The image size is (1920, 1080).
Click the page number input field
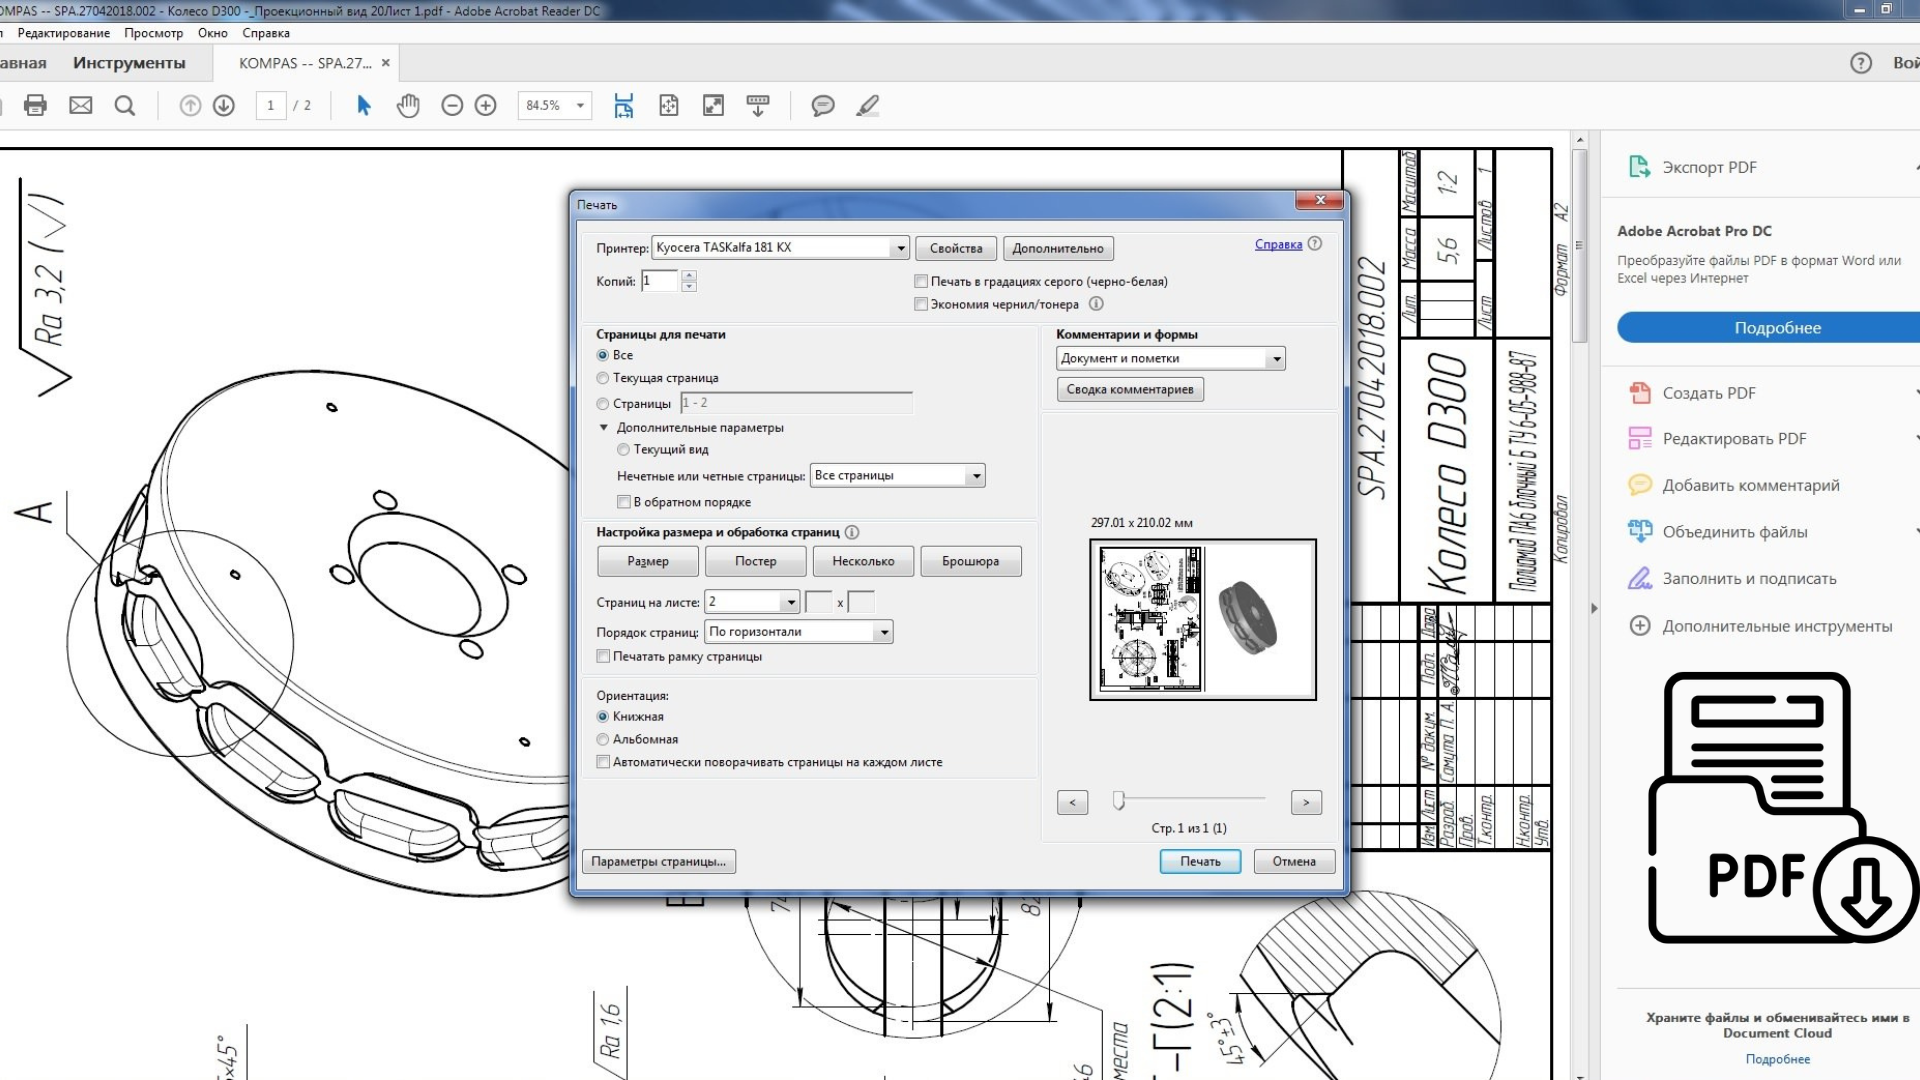coord(270,105)
